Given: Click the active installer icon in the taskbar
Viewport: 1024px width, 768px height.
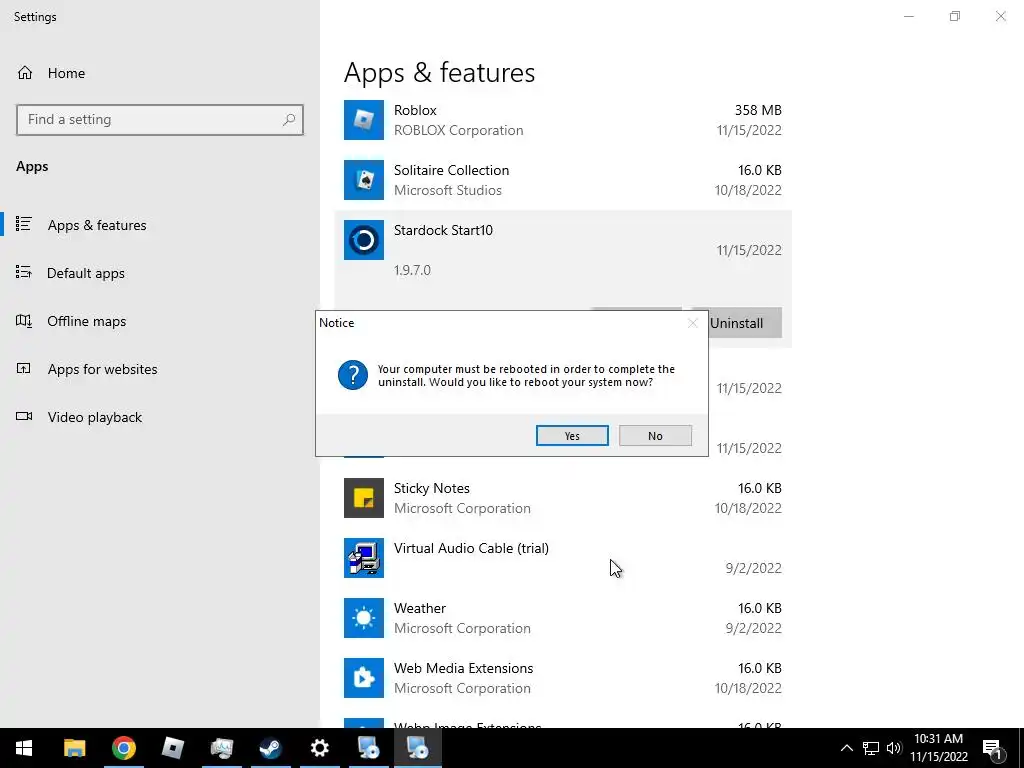Looking at the screenshot, I should [417, 748].
